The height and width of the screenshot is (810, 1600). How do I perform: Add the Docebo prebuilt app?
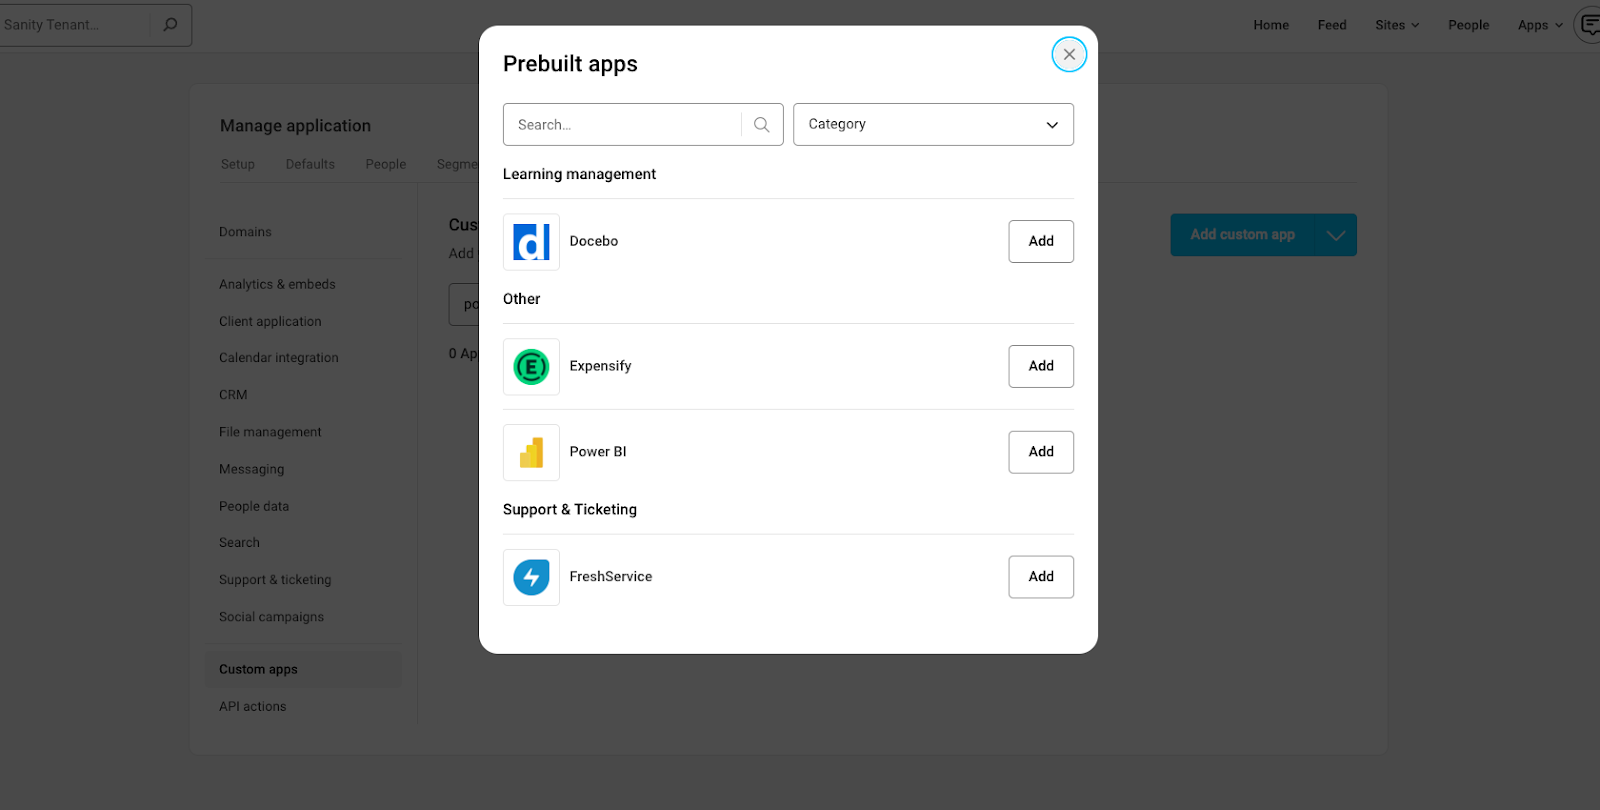[1041, 241]
